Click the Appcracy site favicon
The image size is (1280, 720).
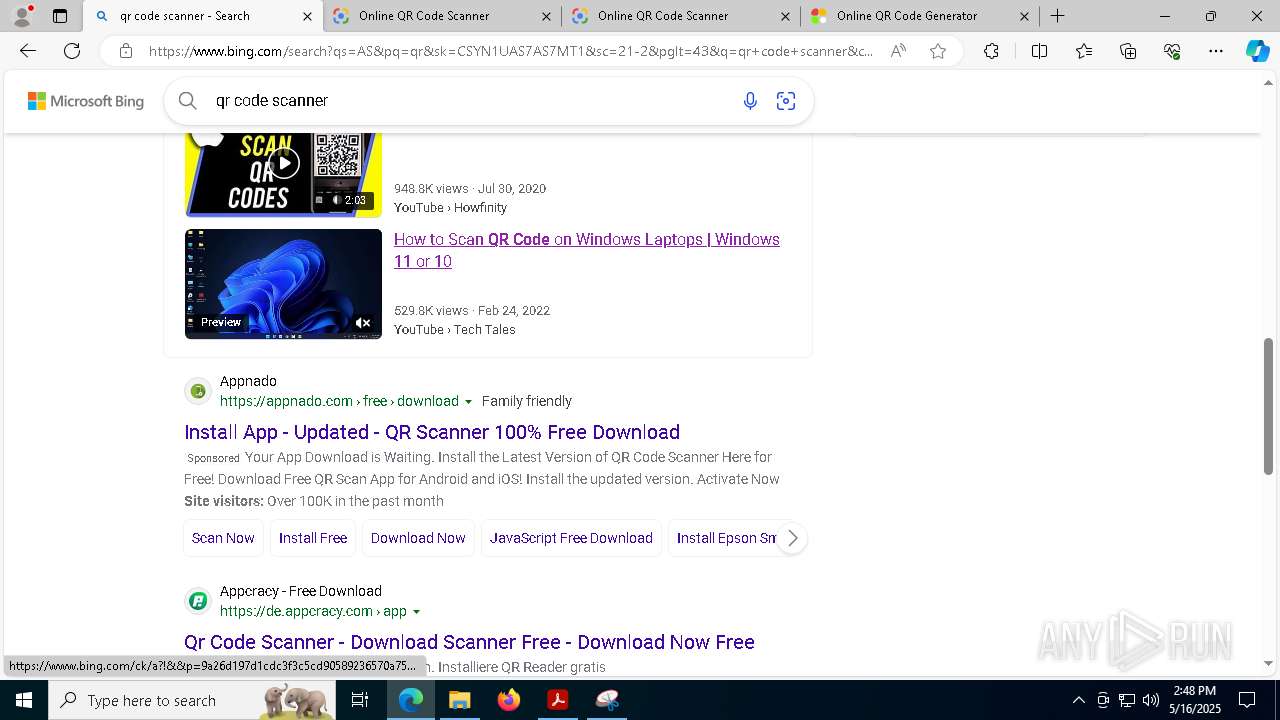click(198, 601)
